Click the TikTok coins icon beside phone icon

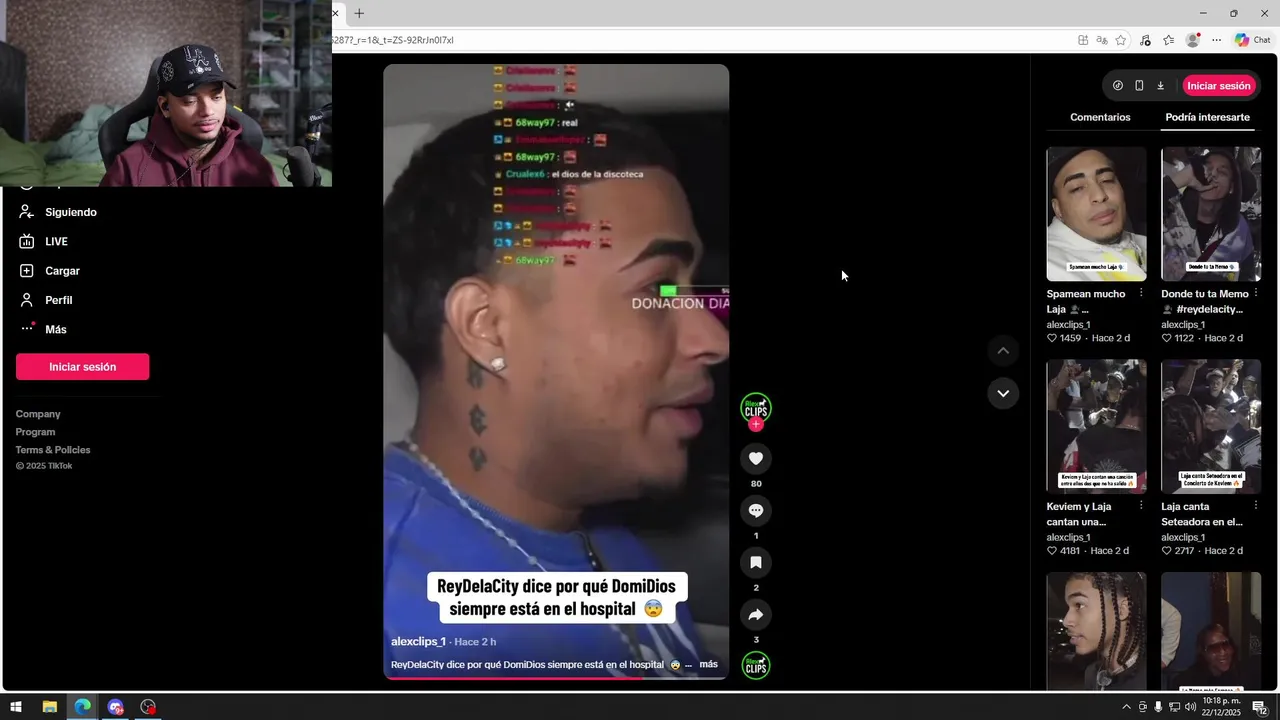click(x=1118, y=86)
